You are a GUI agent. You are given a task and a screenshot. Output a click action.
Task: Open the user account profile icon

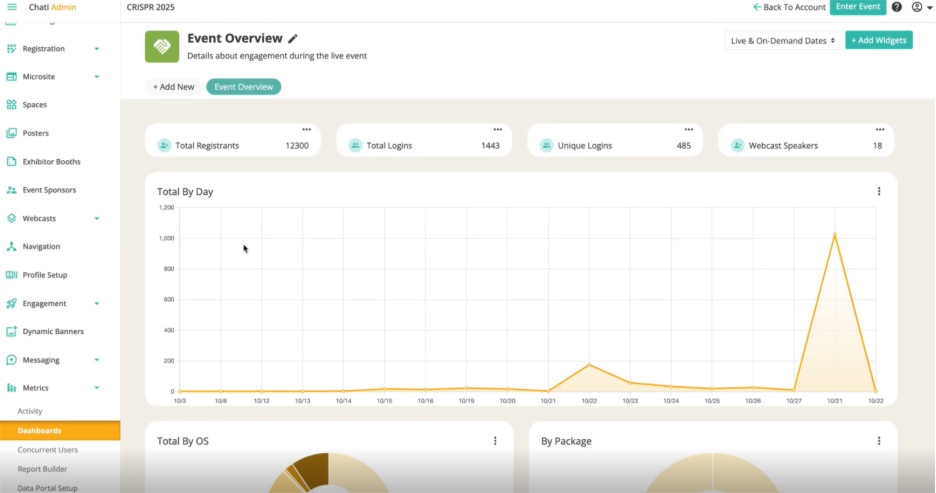pos(916,7)
